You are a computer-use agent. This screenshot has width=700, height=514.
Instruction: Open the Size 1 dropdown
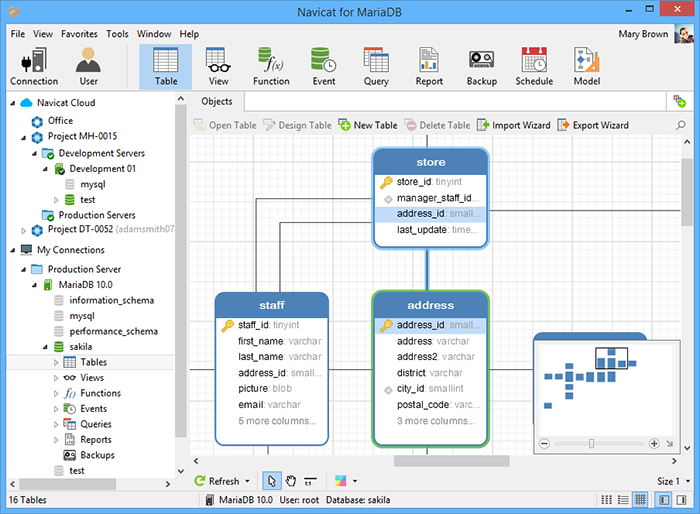point(673,481)
